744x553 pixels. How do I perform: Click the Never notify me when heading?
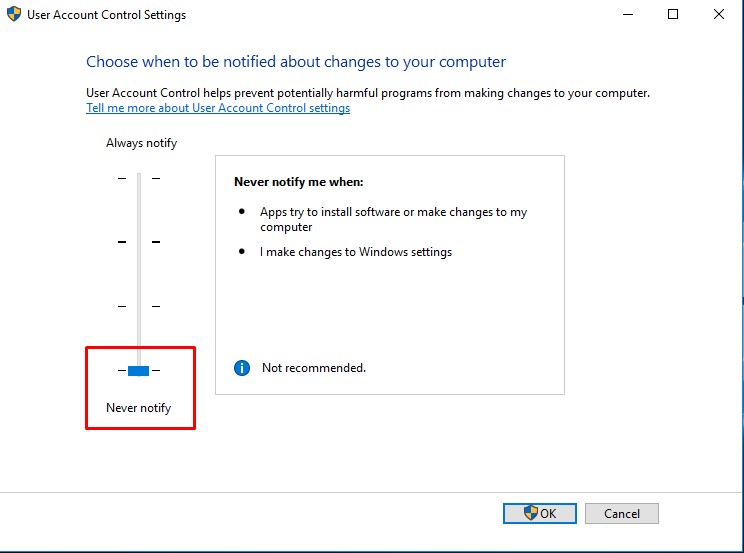pyautogui.click(x=298, y=183)
